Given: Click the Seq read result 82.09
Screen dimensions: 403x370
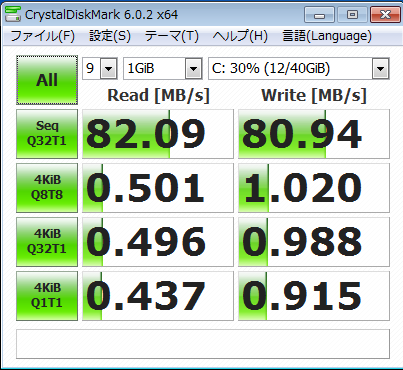Looking at the screenshot, I should (x=158, y=134).
